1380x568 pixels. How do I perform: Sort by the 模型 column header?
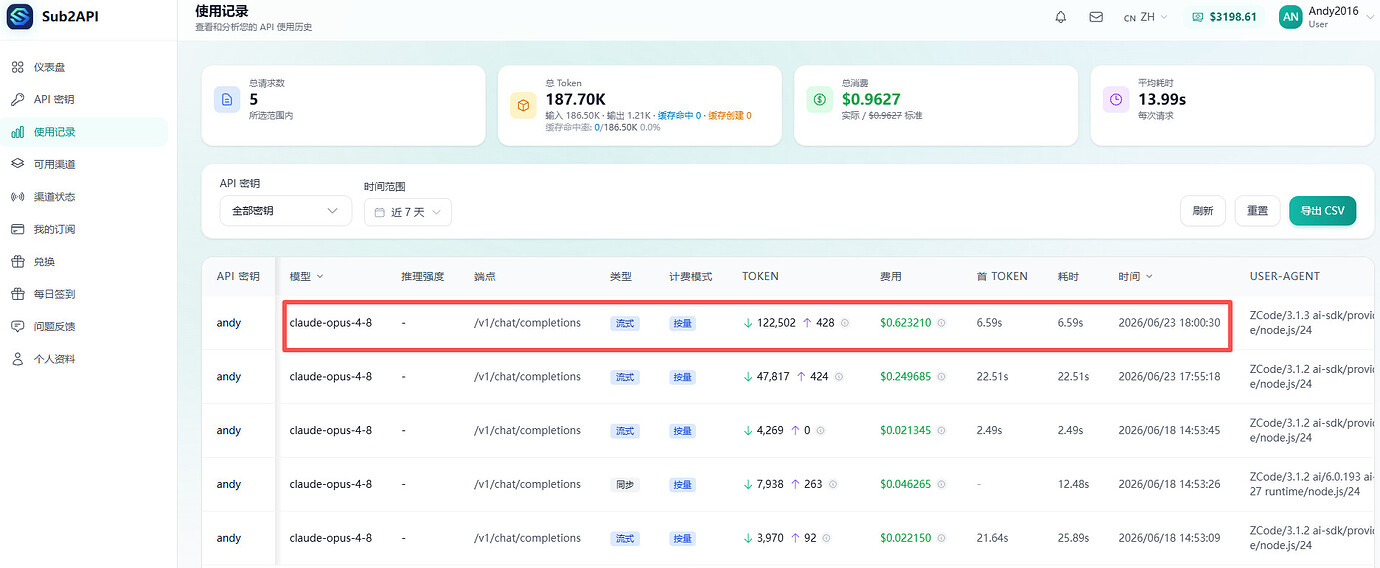307,276
